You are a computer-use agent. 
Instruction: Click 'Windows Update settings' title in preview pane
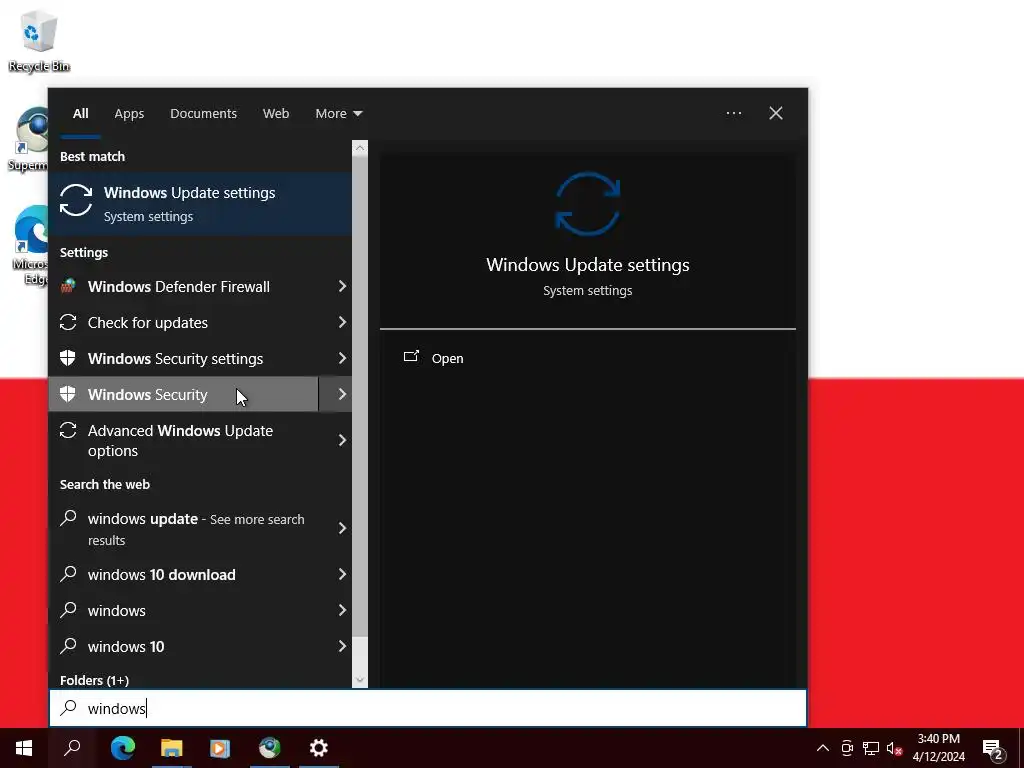click(x=588, y=264)
